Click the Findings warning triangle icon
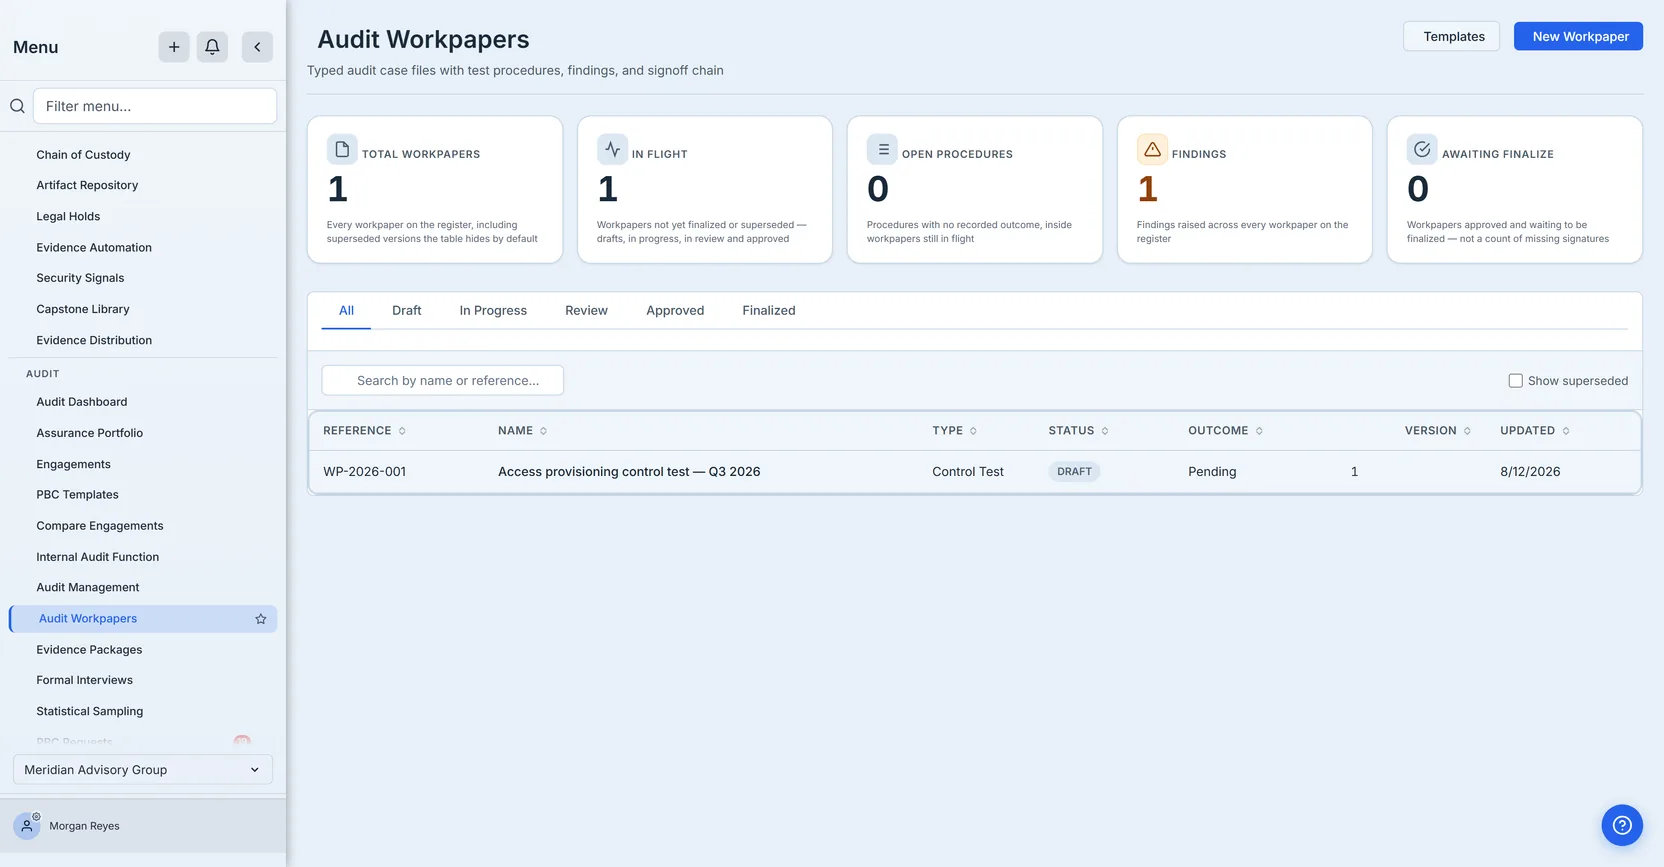 coord(1152,149)
